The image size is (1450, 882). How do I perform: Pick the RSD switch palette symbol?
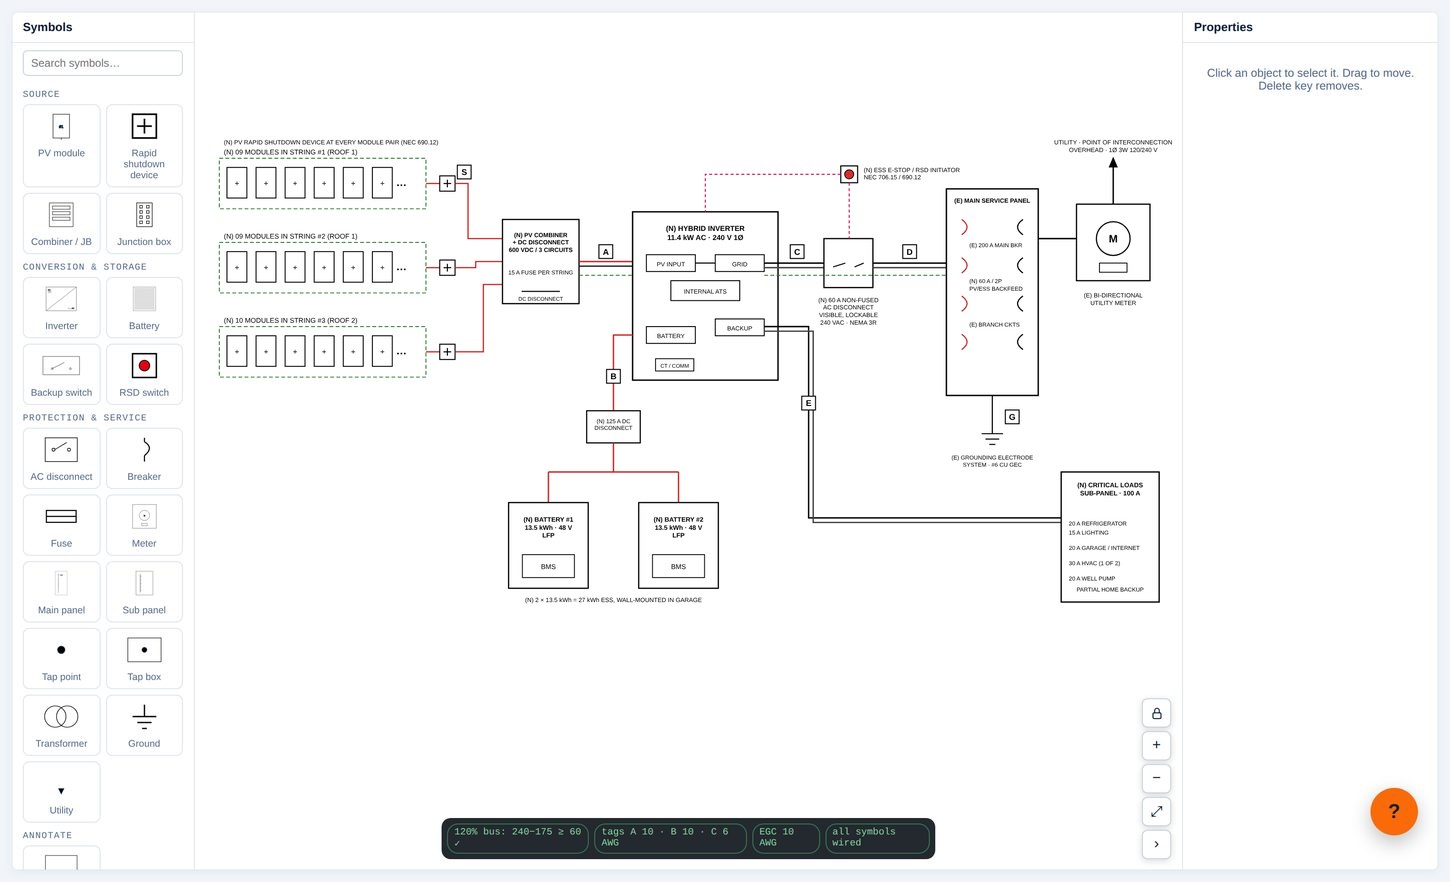click(144, 374)
